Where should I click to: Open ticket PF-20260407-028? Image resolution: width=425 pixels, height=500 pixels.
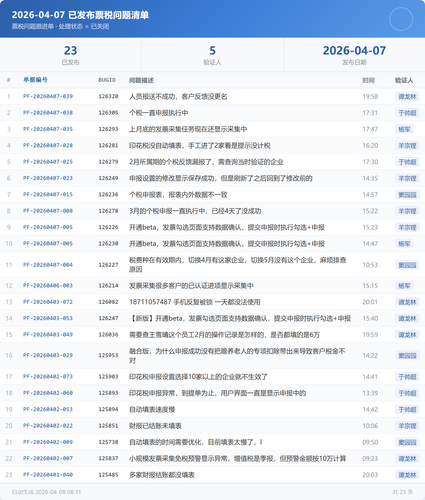(x=48, y=145)
